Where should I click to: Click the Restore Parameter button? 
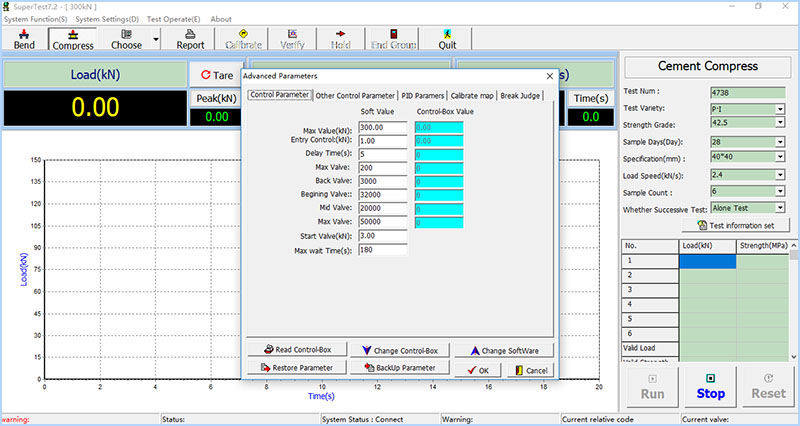[297, 368]
